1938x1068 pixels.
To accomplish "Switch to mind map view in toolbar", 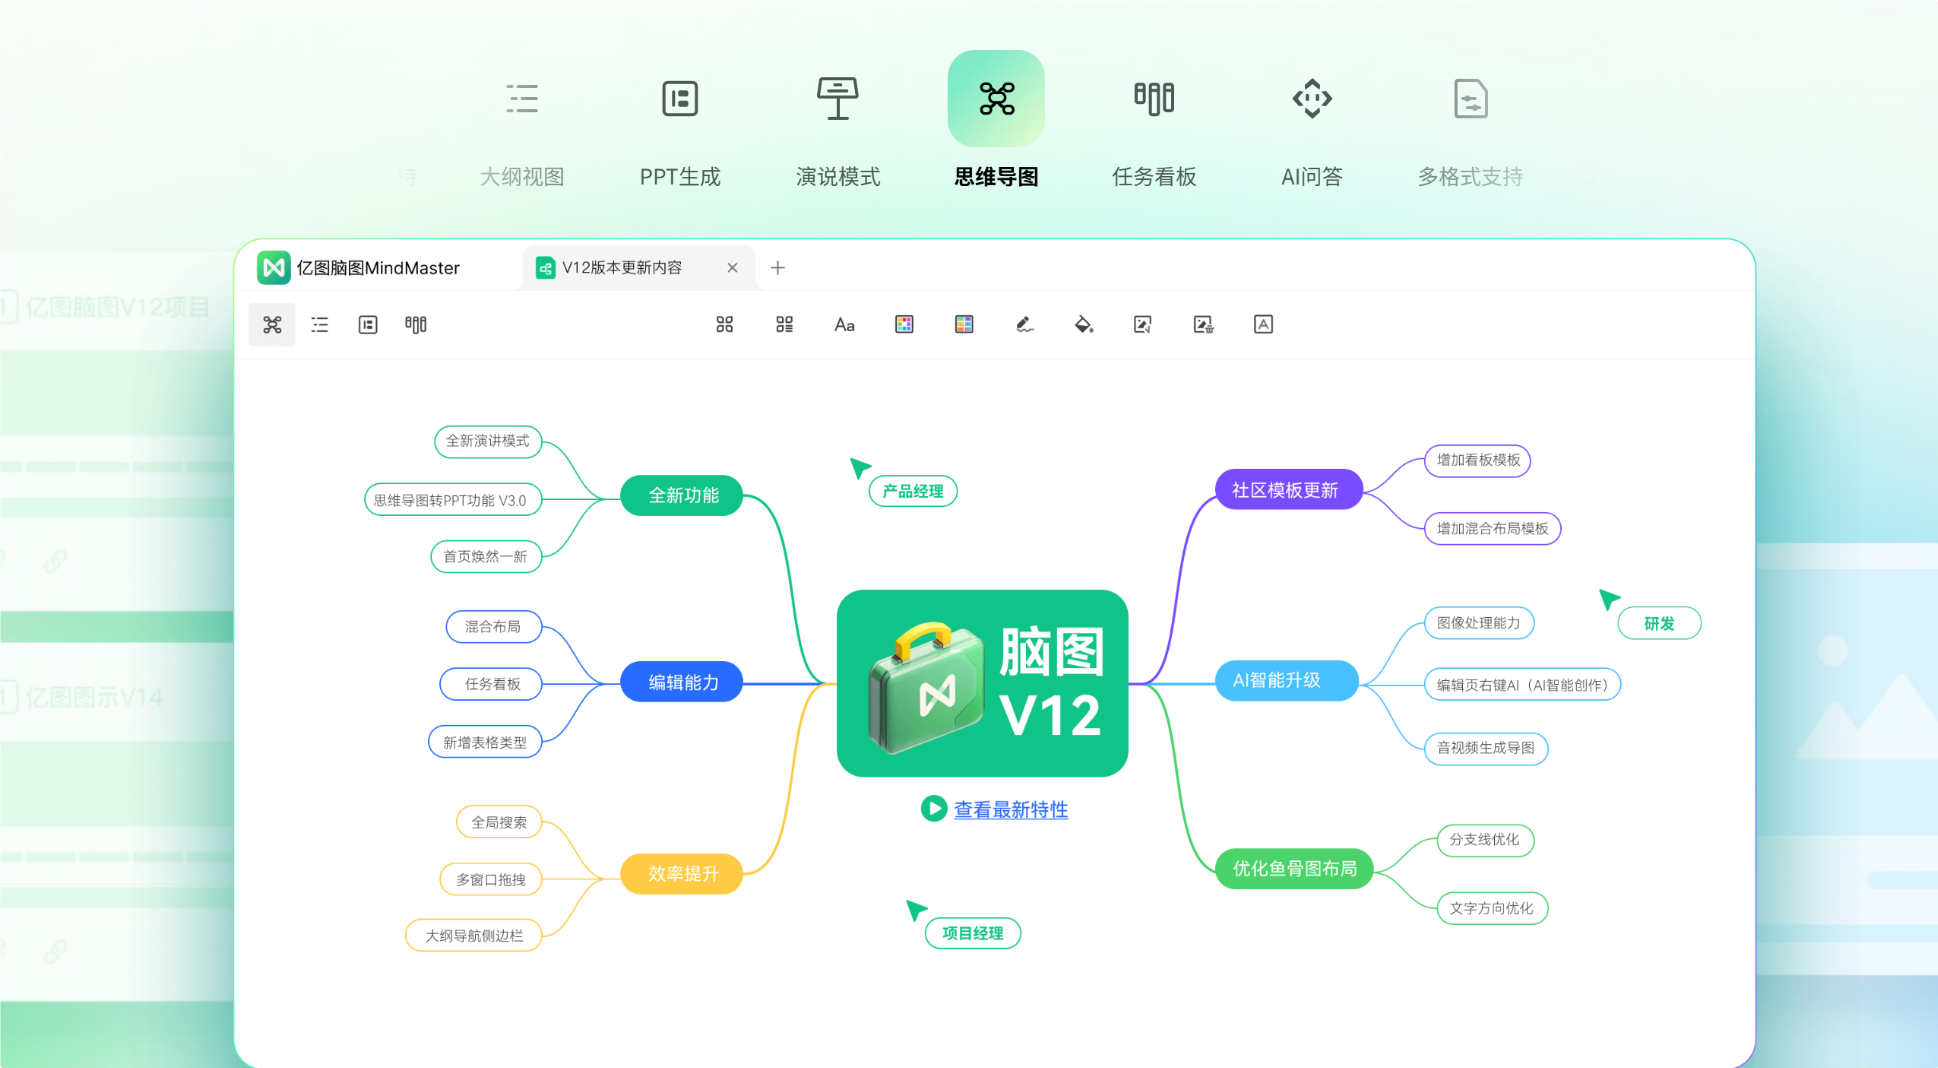I will point(272,324).
